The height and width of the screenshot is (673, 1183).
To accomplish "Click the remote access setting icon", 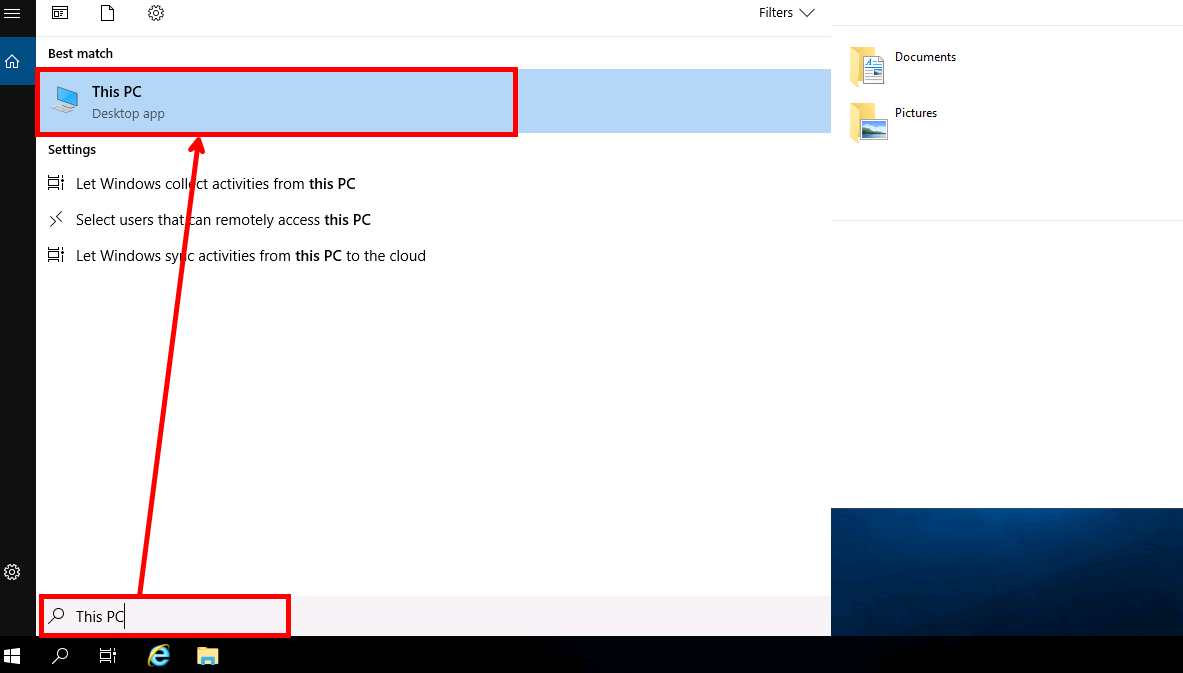I will [56, 220].
